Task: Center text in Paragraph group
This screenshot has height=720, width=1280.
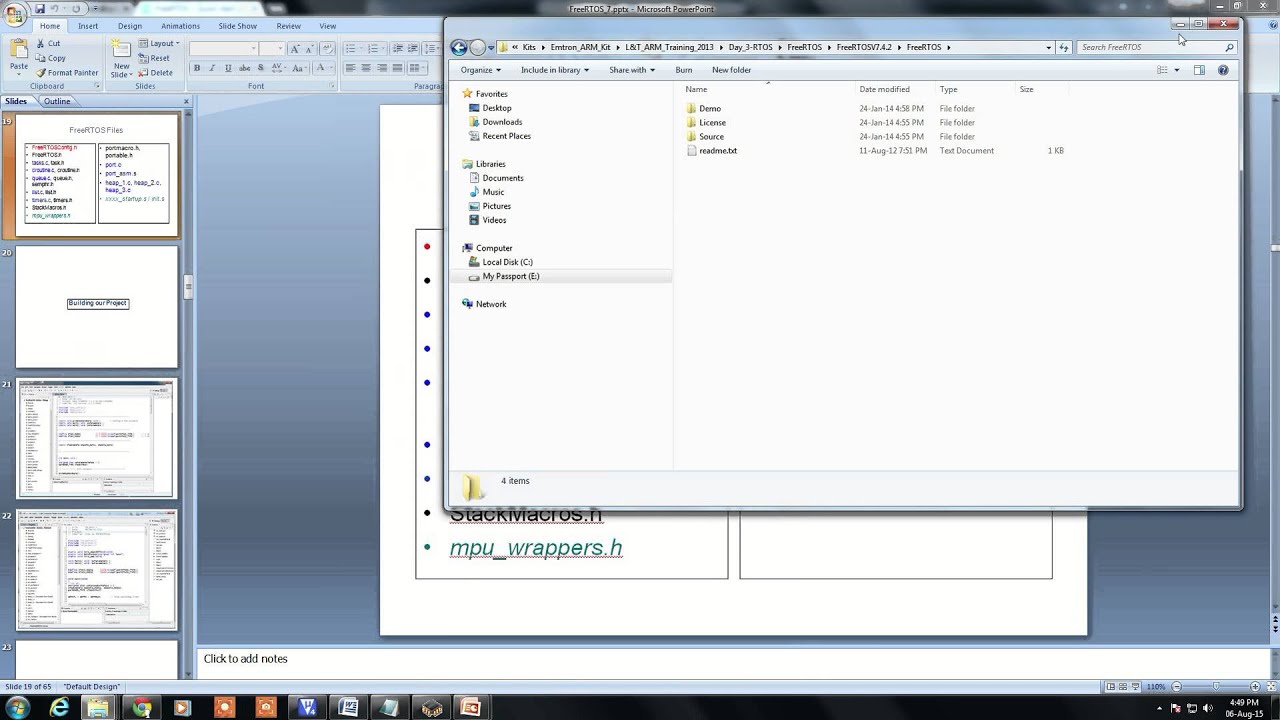Action: tap(366, 68)
